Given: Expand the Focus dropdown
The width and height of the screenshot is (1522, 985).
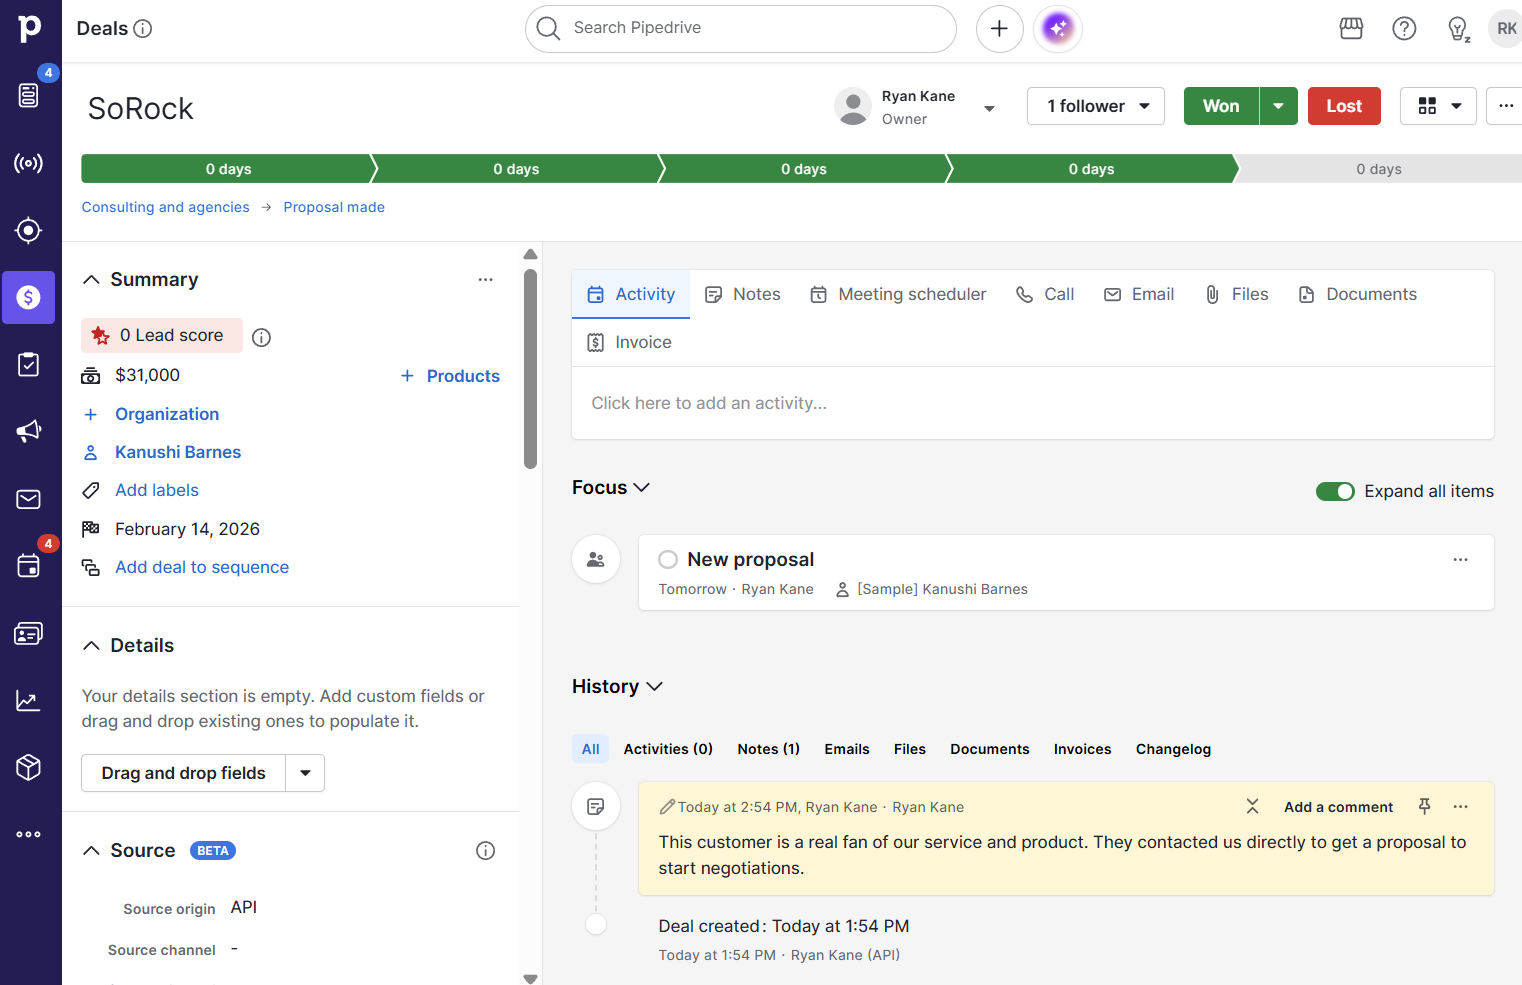Looking at the screenshot, I should tap(641, 487).
